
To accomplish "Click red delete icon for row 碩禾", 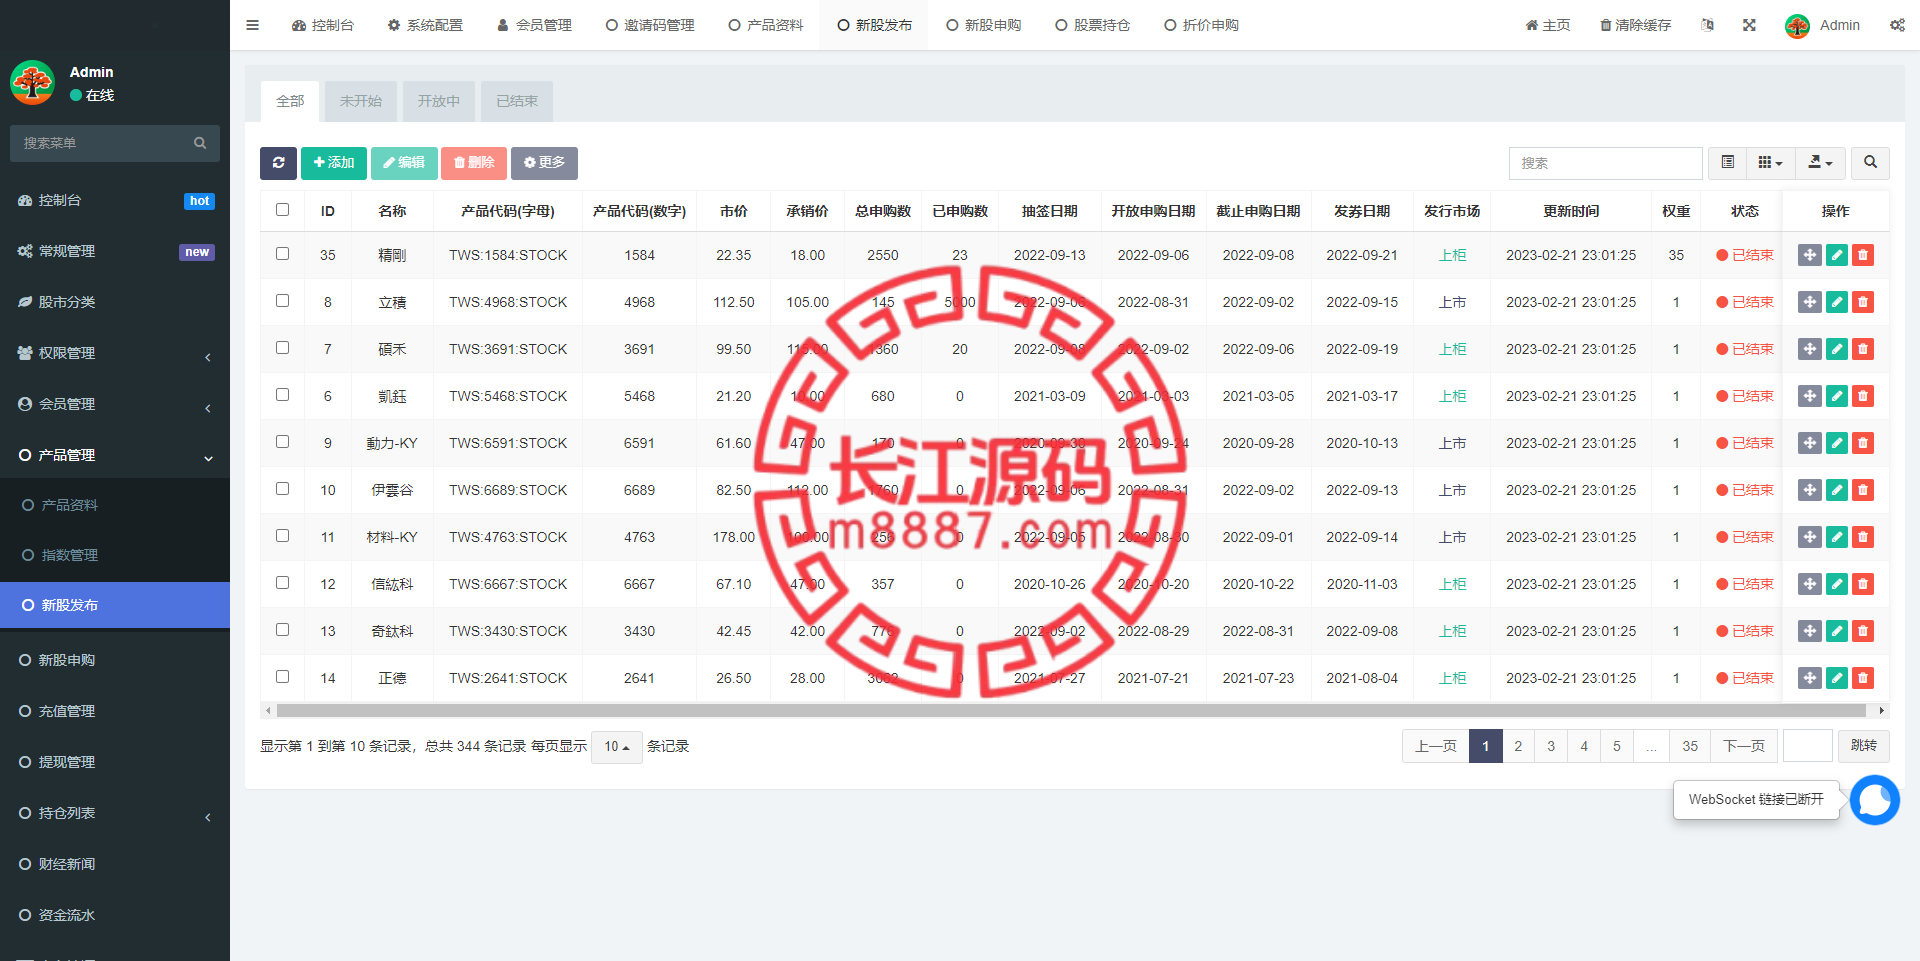I will (1863, 349).
